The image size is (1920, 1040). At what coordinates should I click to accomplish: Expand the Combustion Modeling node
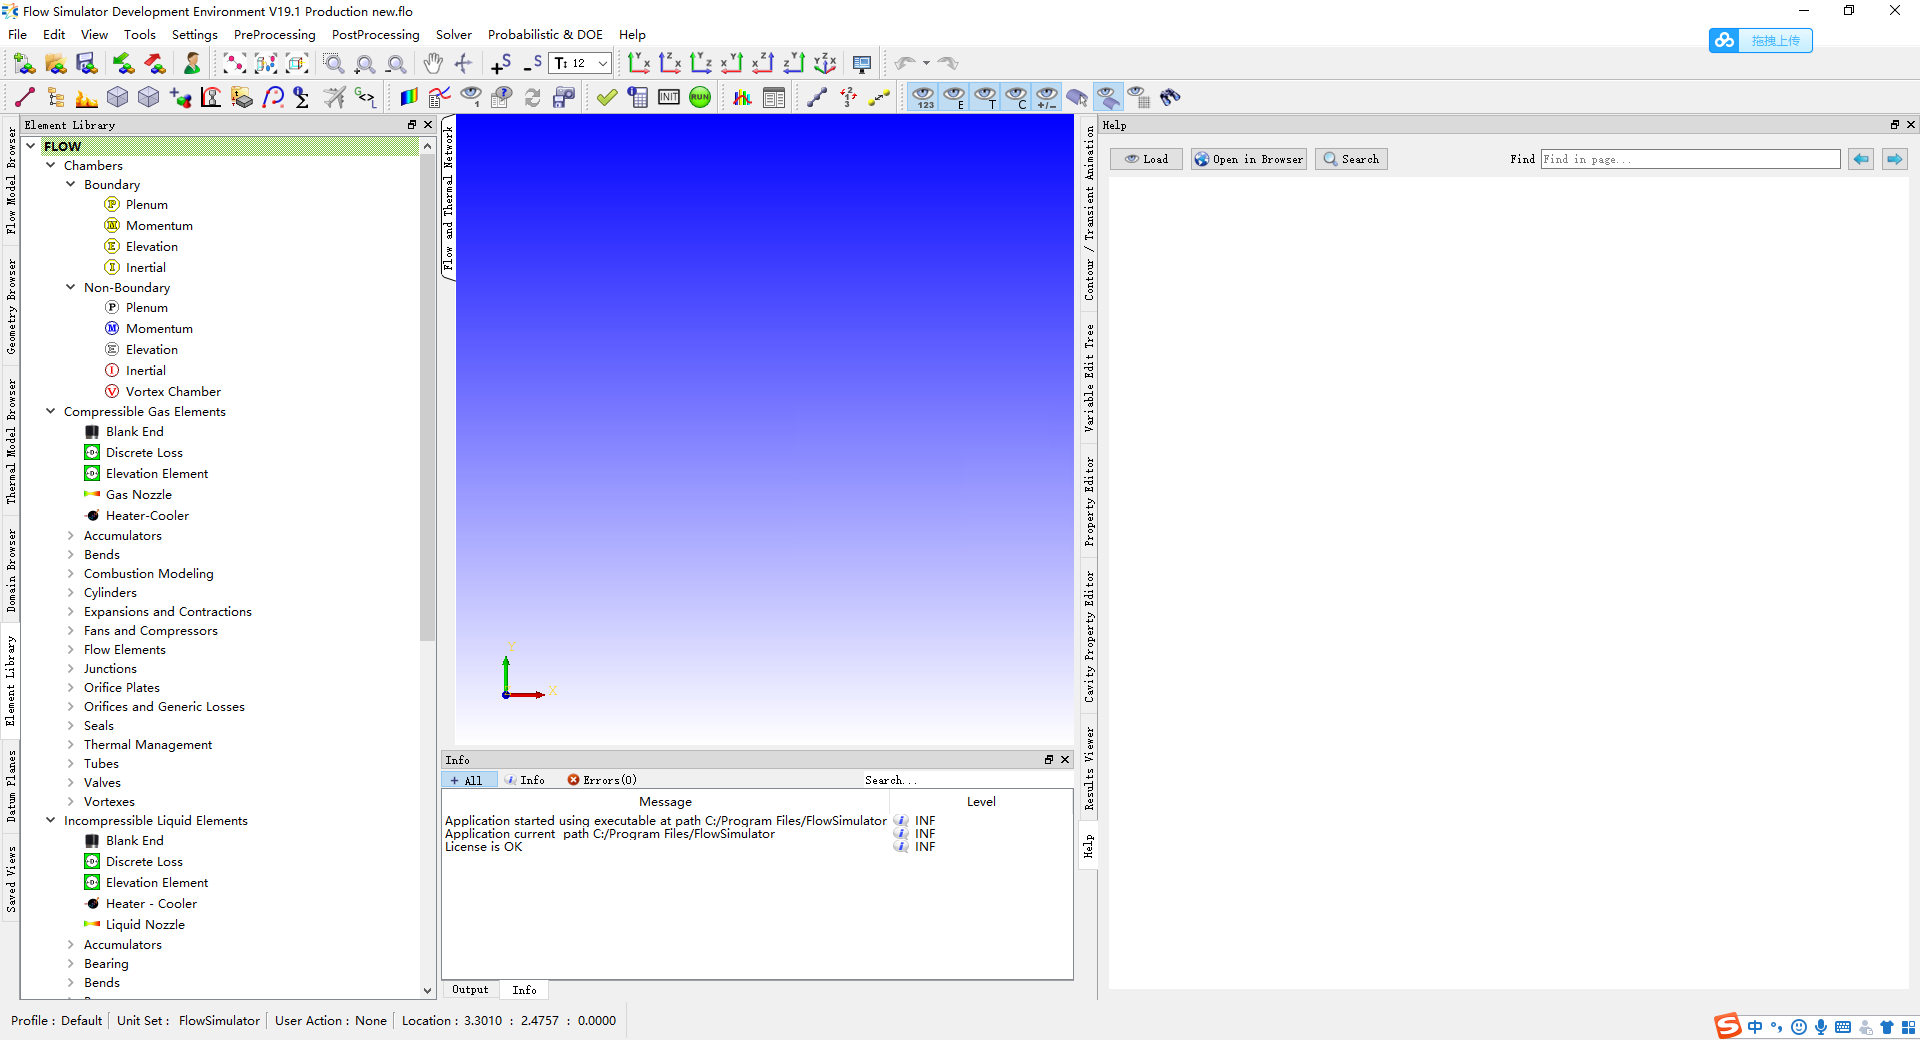pyautogui.click(x=71, y=573)
